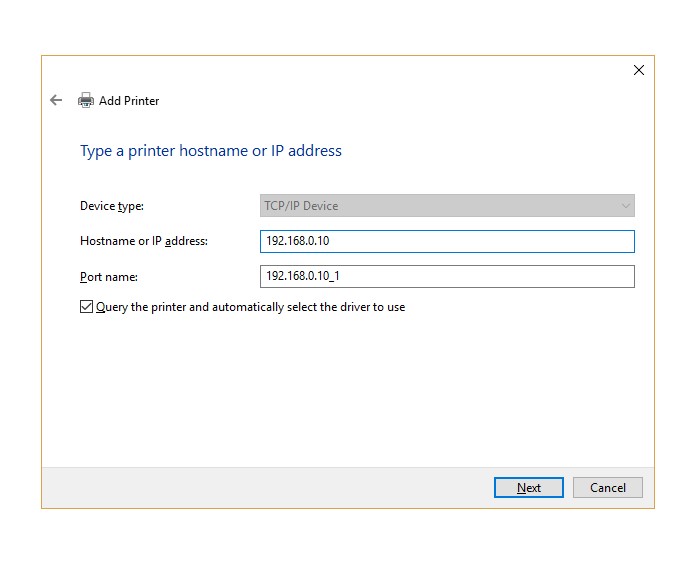Viewport: 696px width, 564px height.
Task: Click the 'Type a printer hostname or IP address' heading
Action: tap(211, 151)
